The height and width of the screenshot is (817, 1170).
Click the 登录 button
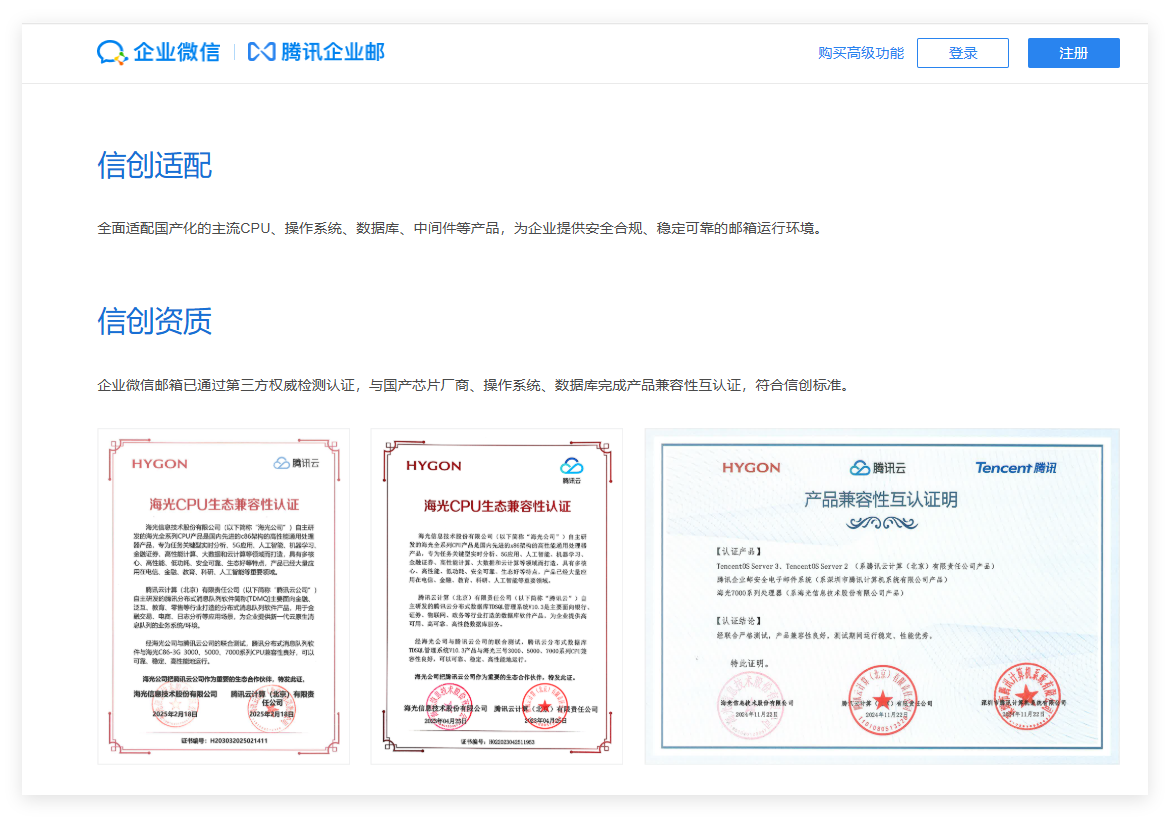tap(963, 53)
